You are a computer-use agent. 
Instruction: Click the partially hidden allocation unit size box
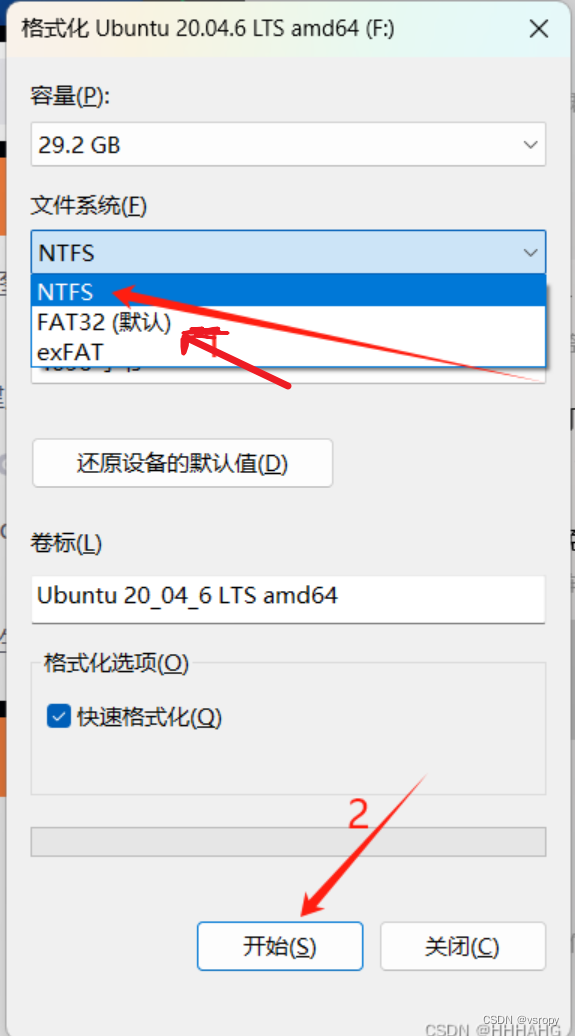tap(288, 375)
